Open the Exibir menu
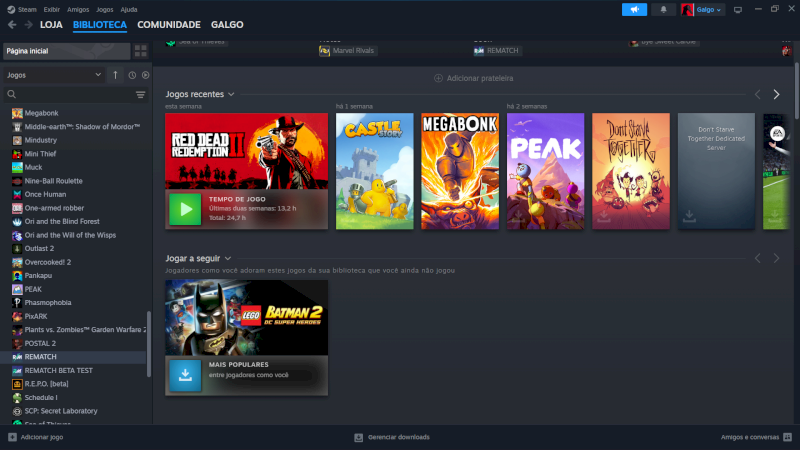The height and width of the screenshot is (450, 800). [51, 9]
